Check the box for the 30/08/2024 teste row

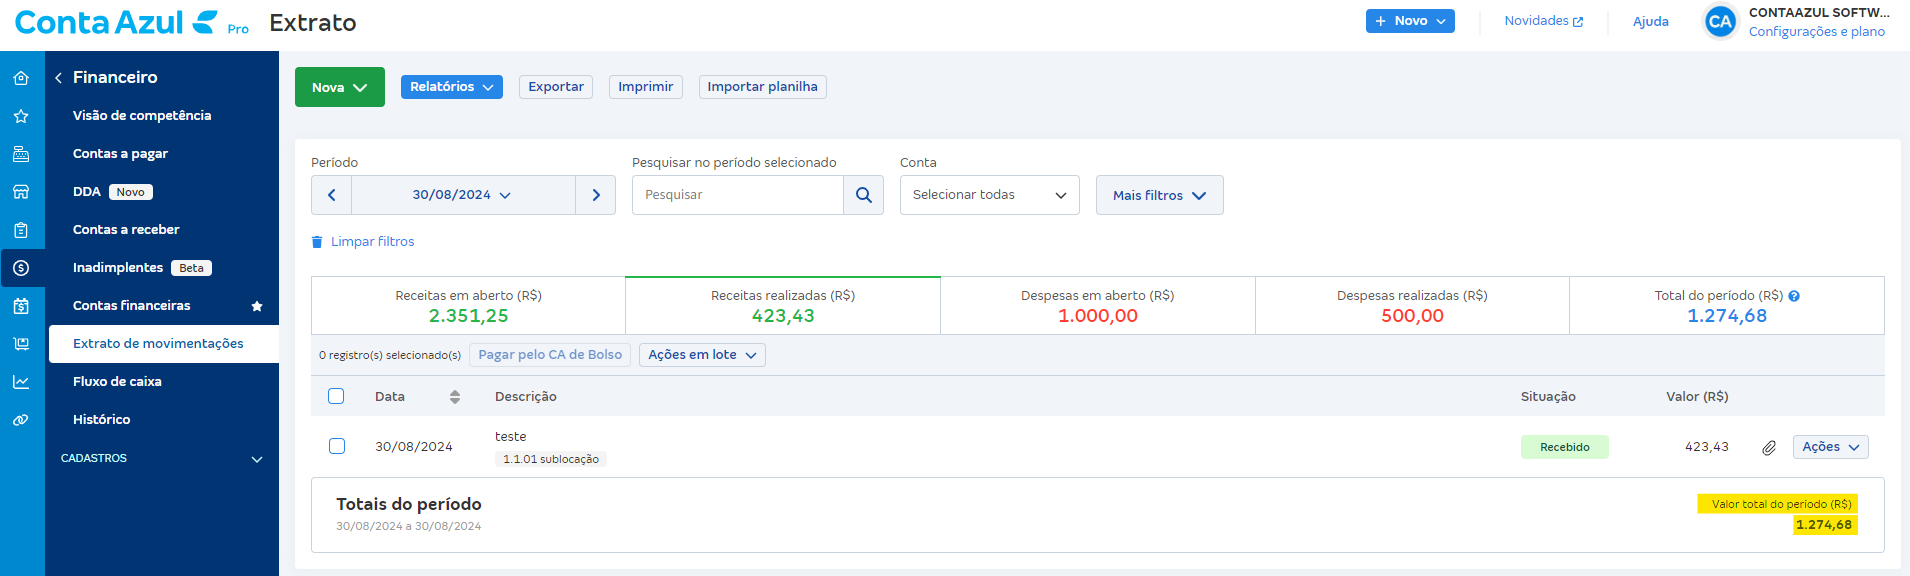coord(337,446)
